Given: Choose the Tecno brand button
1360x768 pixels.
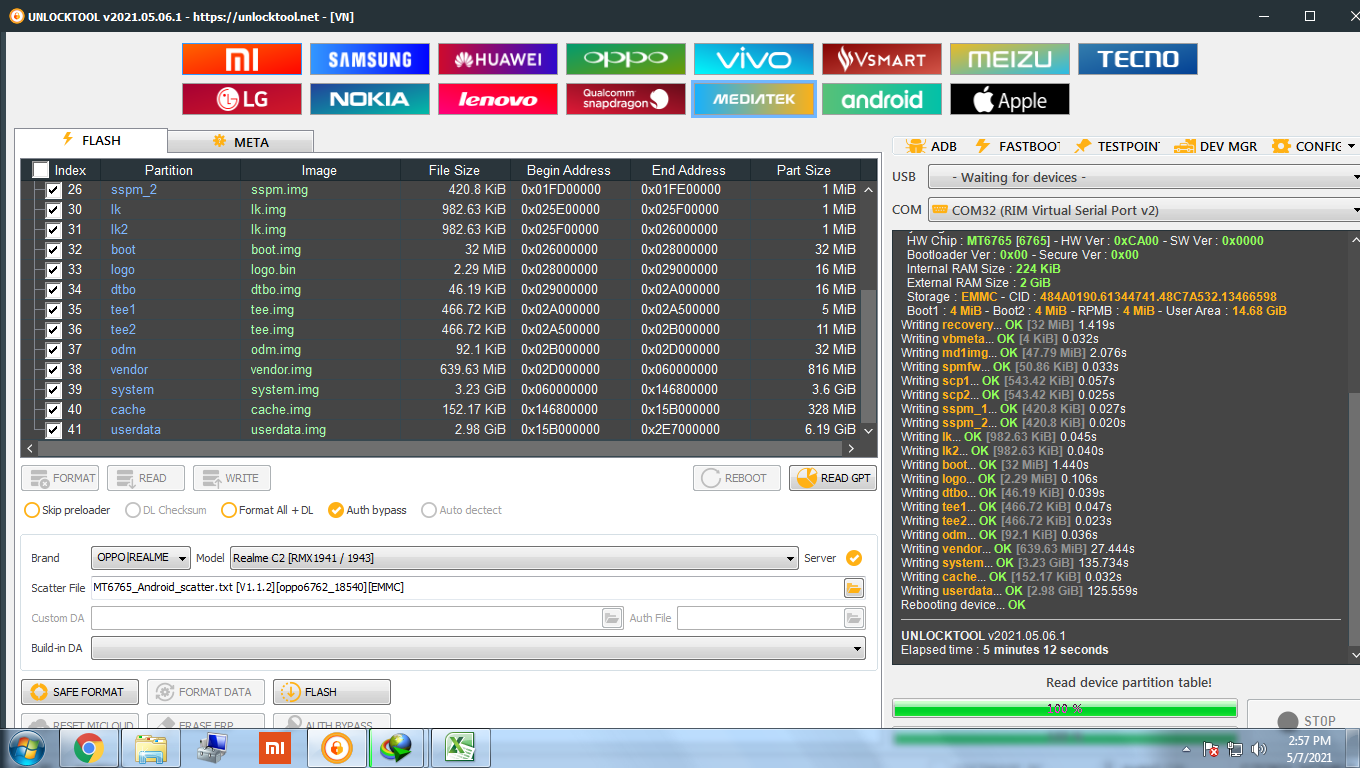Looking at the screenshot, I should tap(1138, 59).
